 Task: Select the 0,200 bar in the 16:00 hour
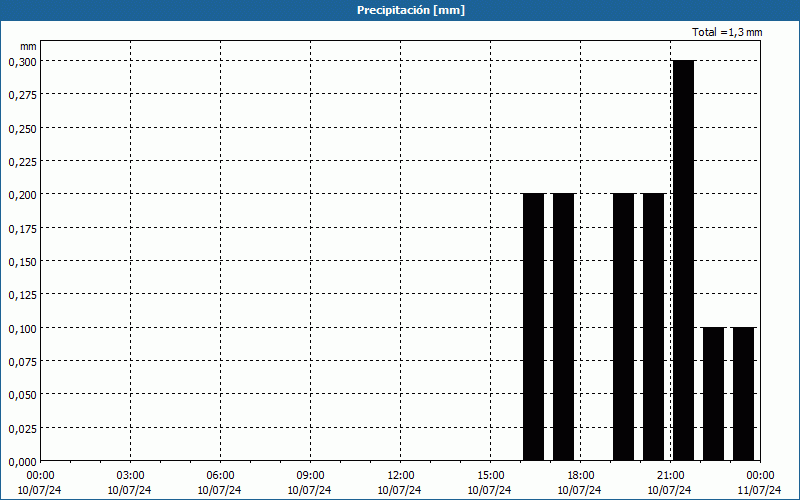(x=534, y=327)
